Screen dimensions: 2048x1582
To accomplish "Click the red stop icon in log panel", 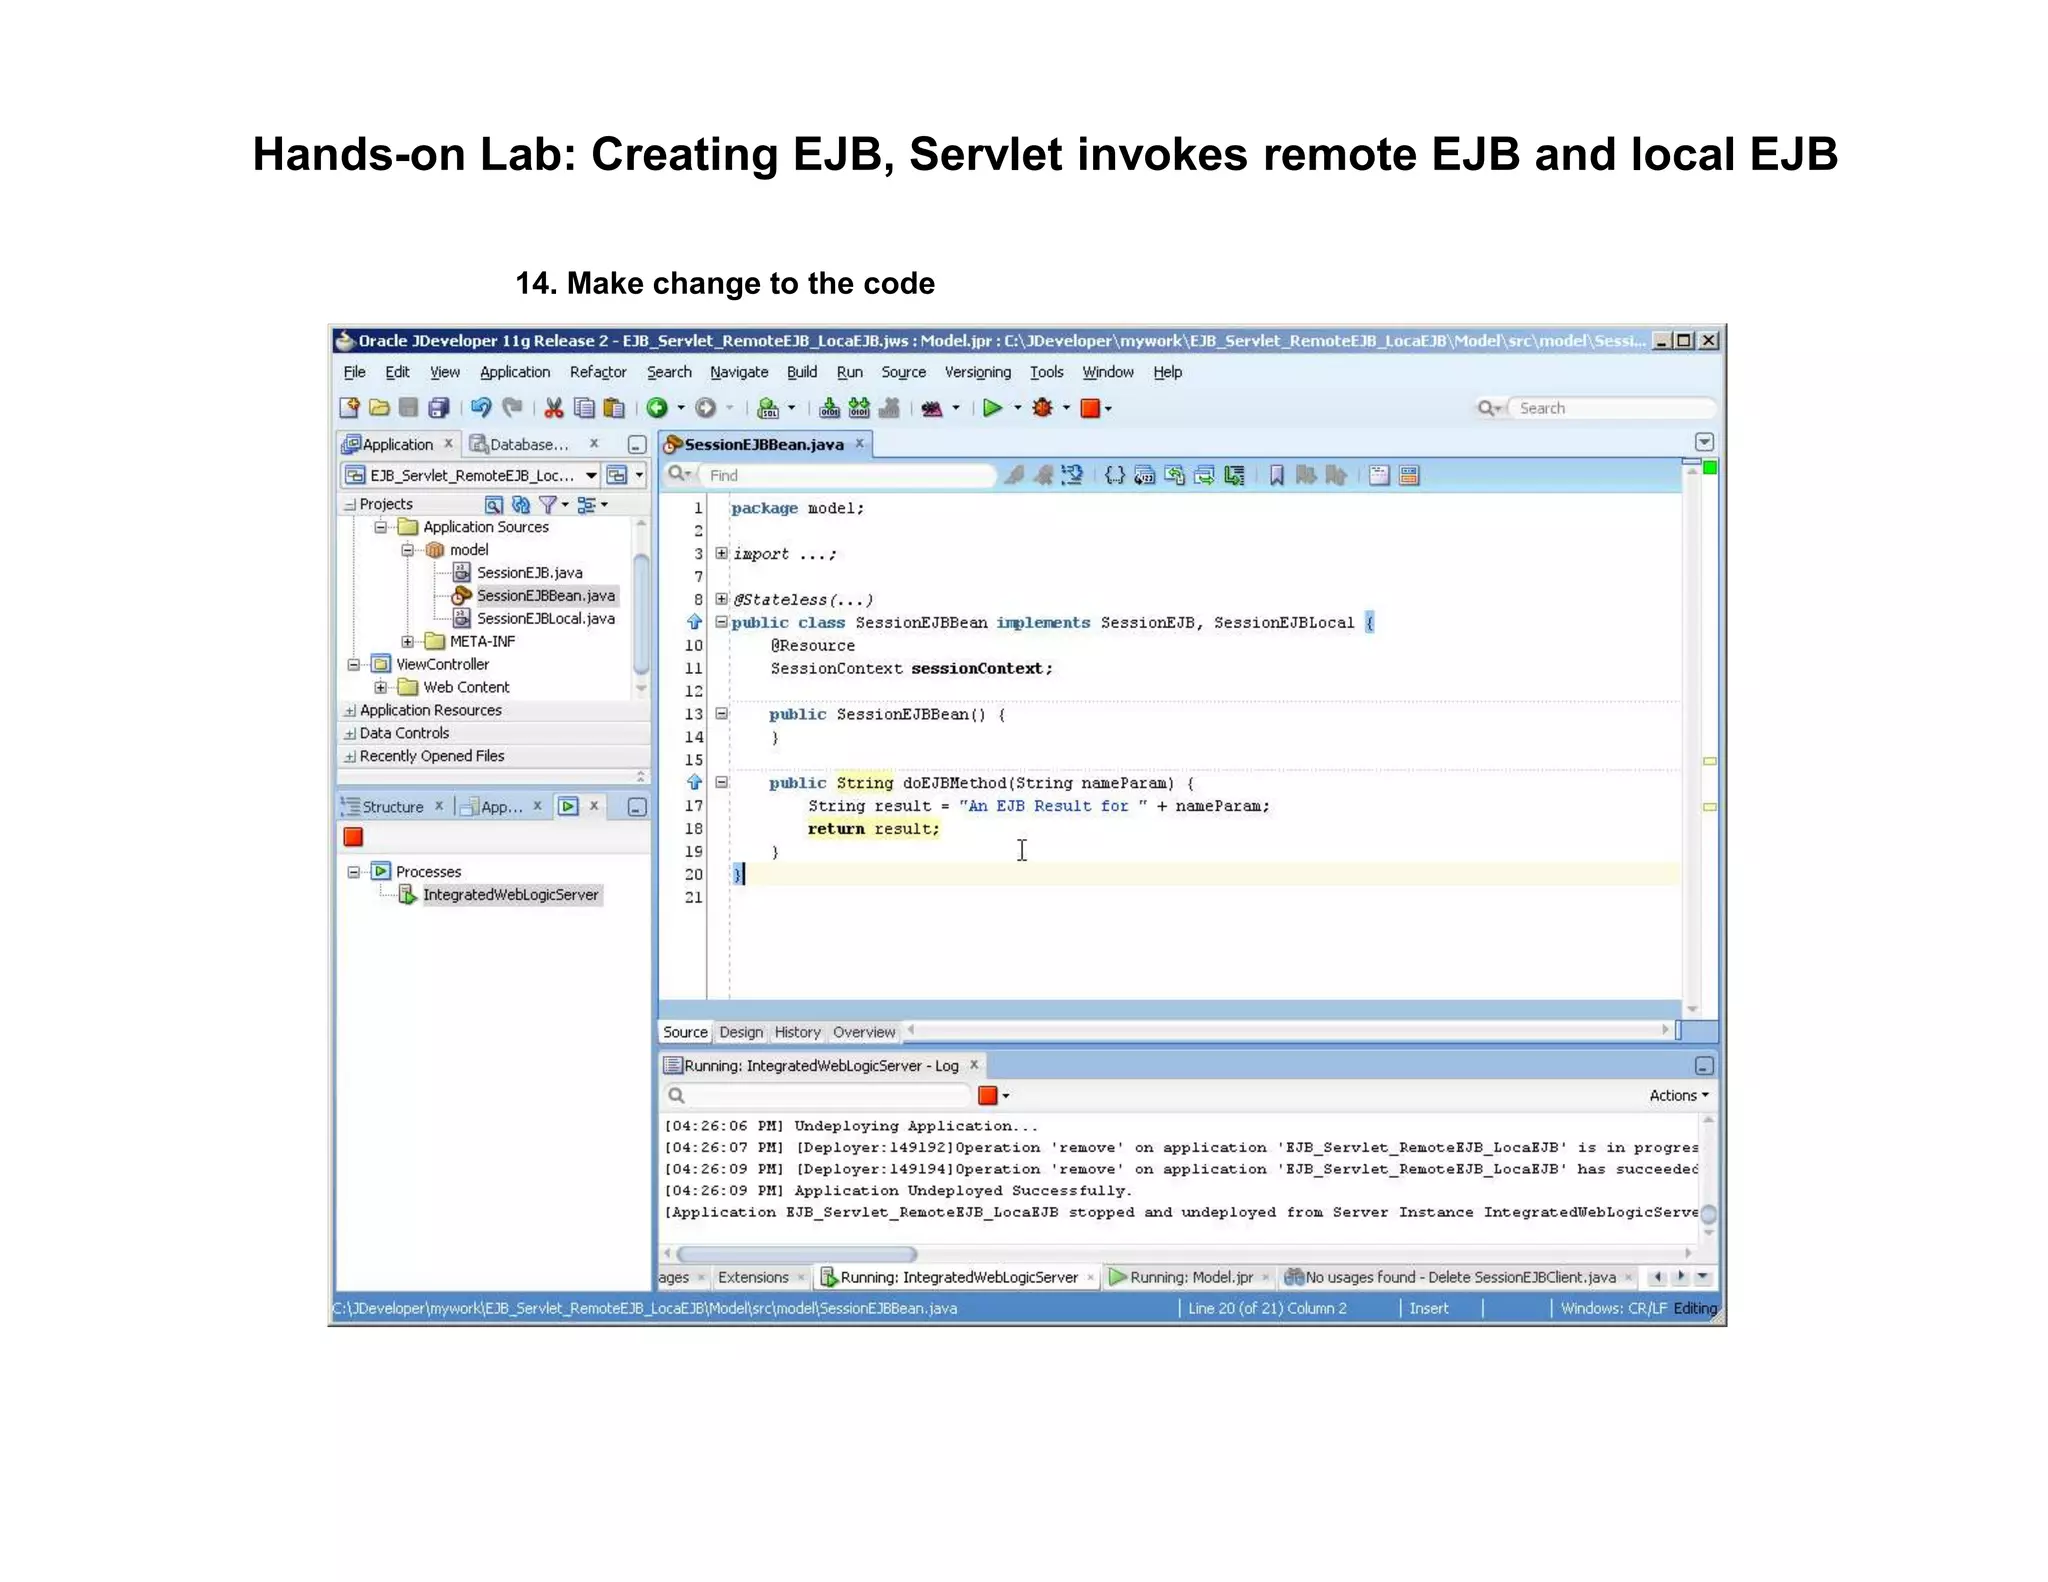I will pos(988,1096).
